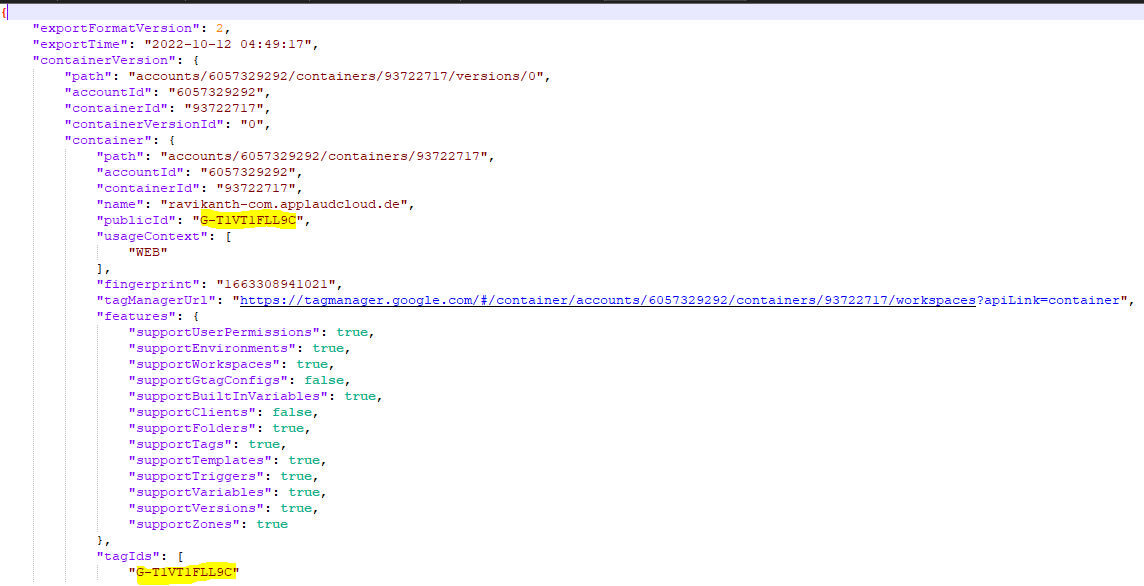Image resolution: width=1144 pixels, height=586 pixels.
Task: Select the "WEB" array entry
Action: pos(149,252)
